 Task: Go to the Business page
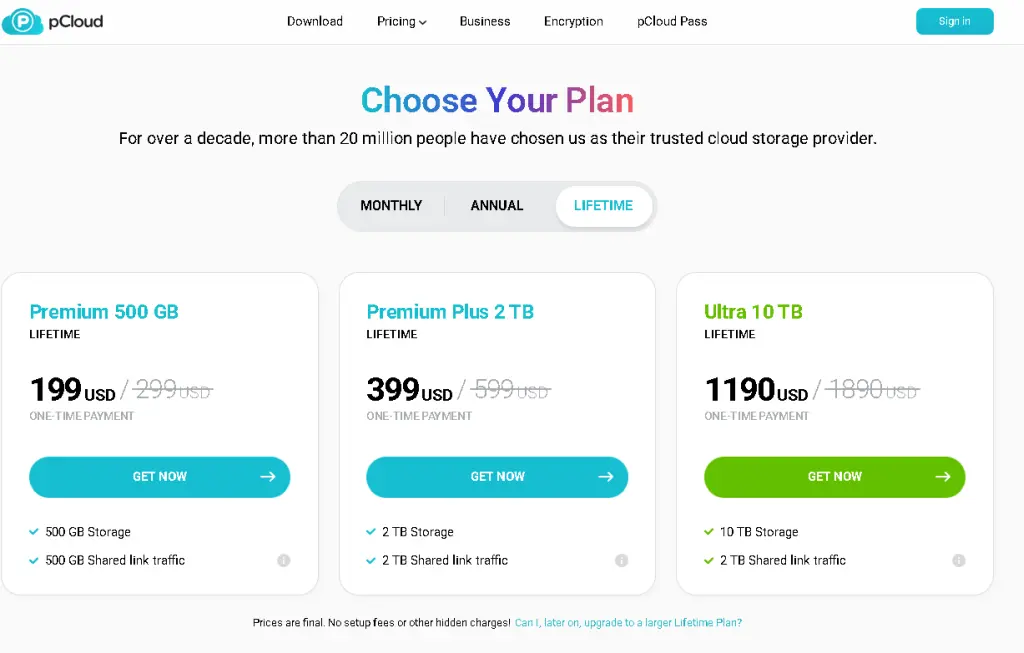[485, 22]
